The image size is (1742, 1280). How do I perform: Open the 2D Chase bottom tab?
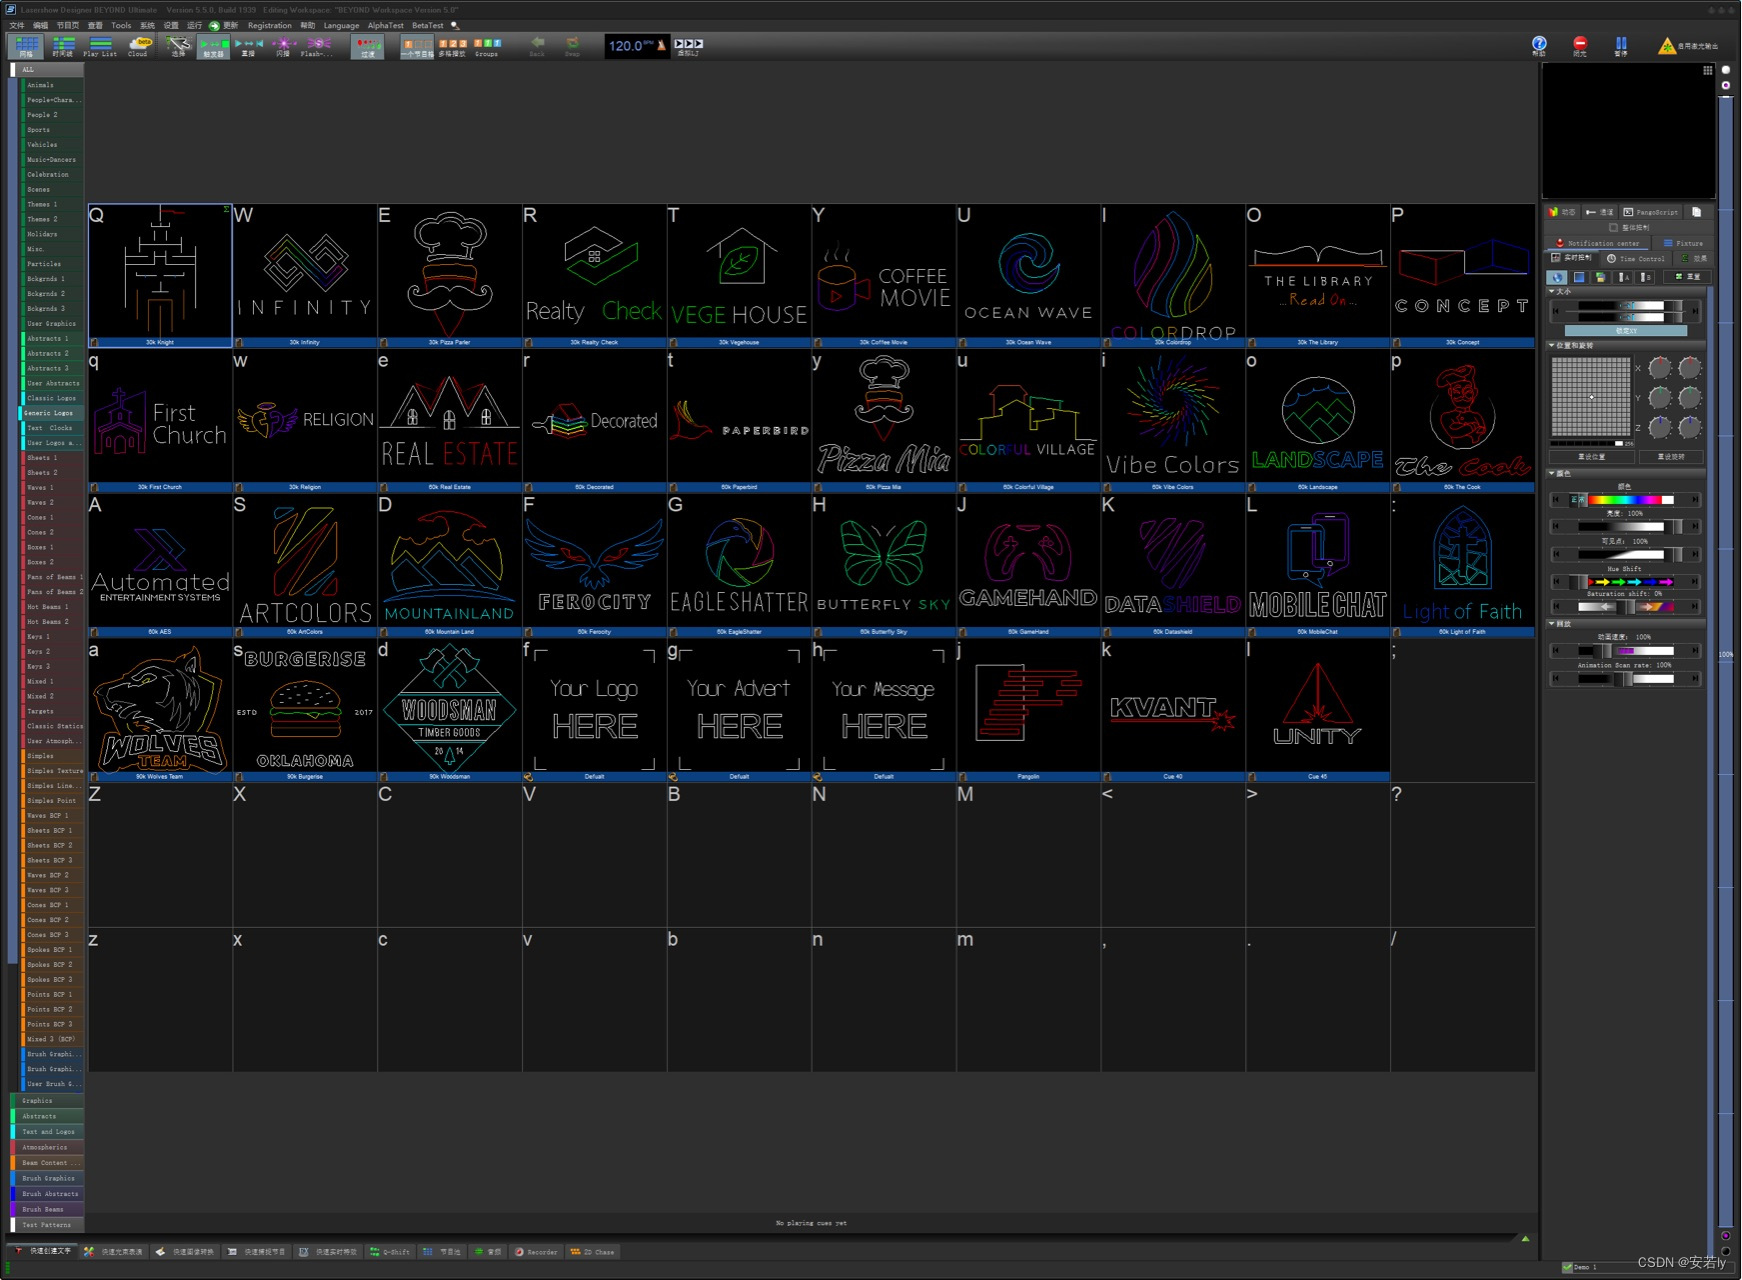(592, 1251)
